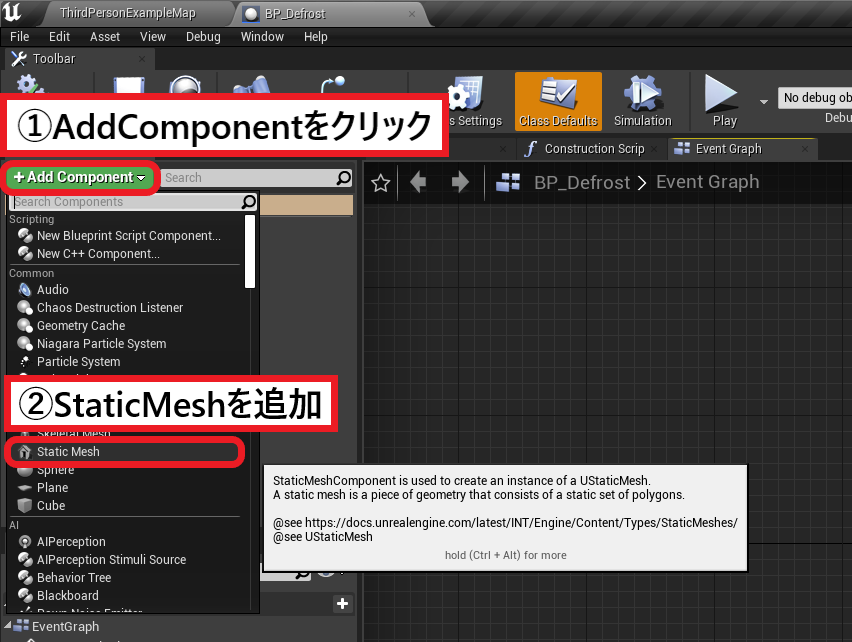Click the Chaos Destruction Listener icon

click(x=25, y=307)
